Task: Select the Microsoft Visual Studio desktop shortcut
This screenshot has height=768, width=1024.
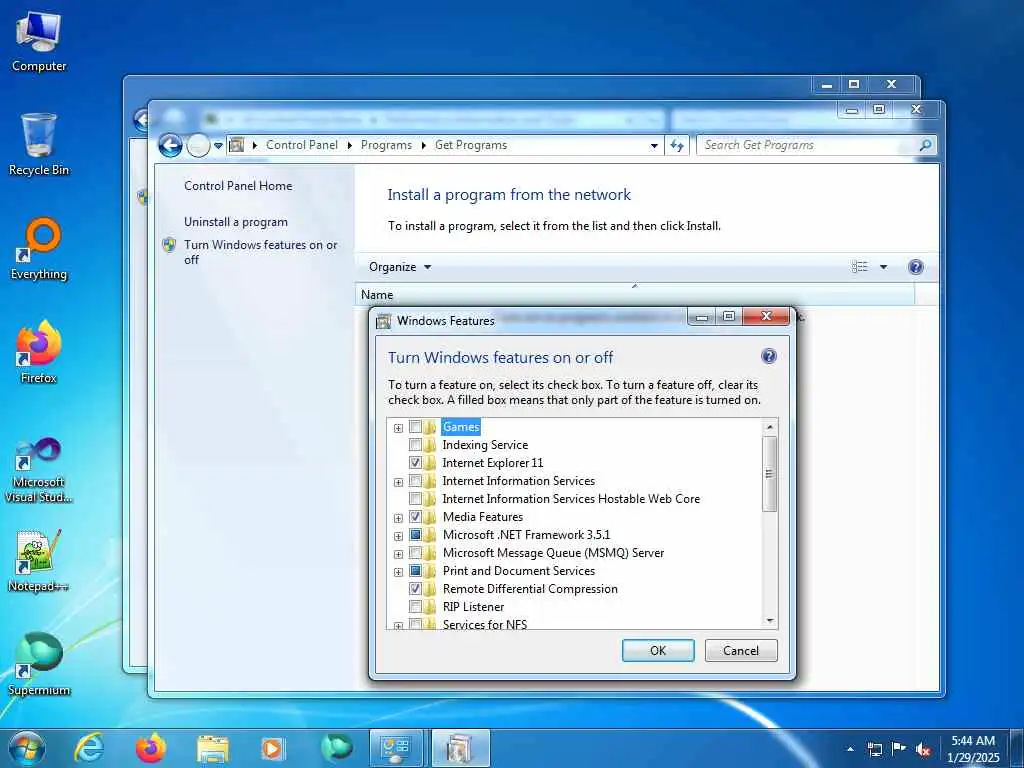Action: 39,470
